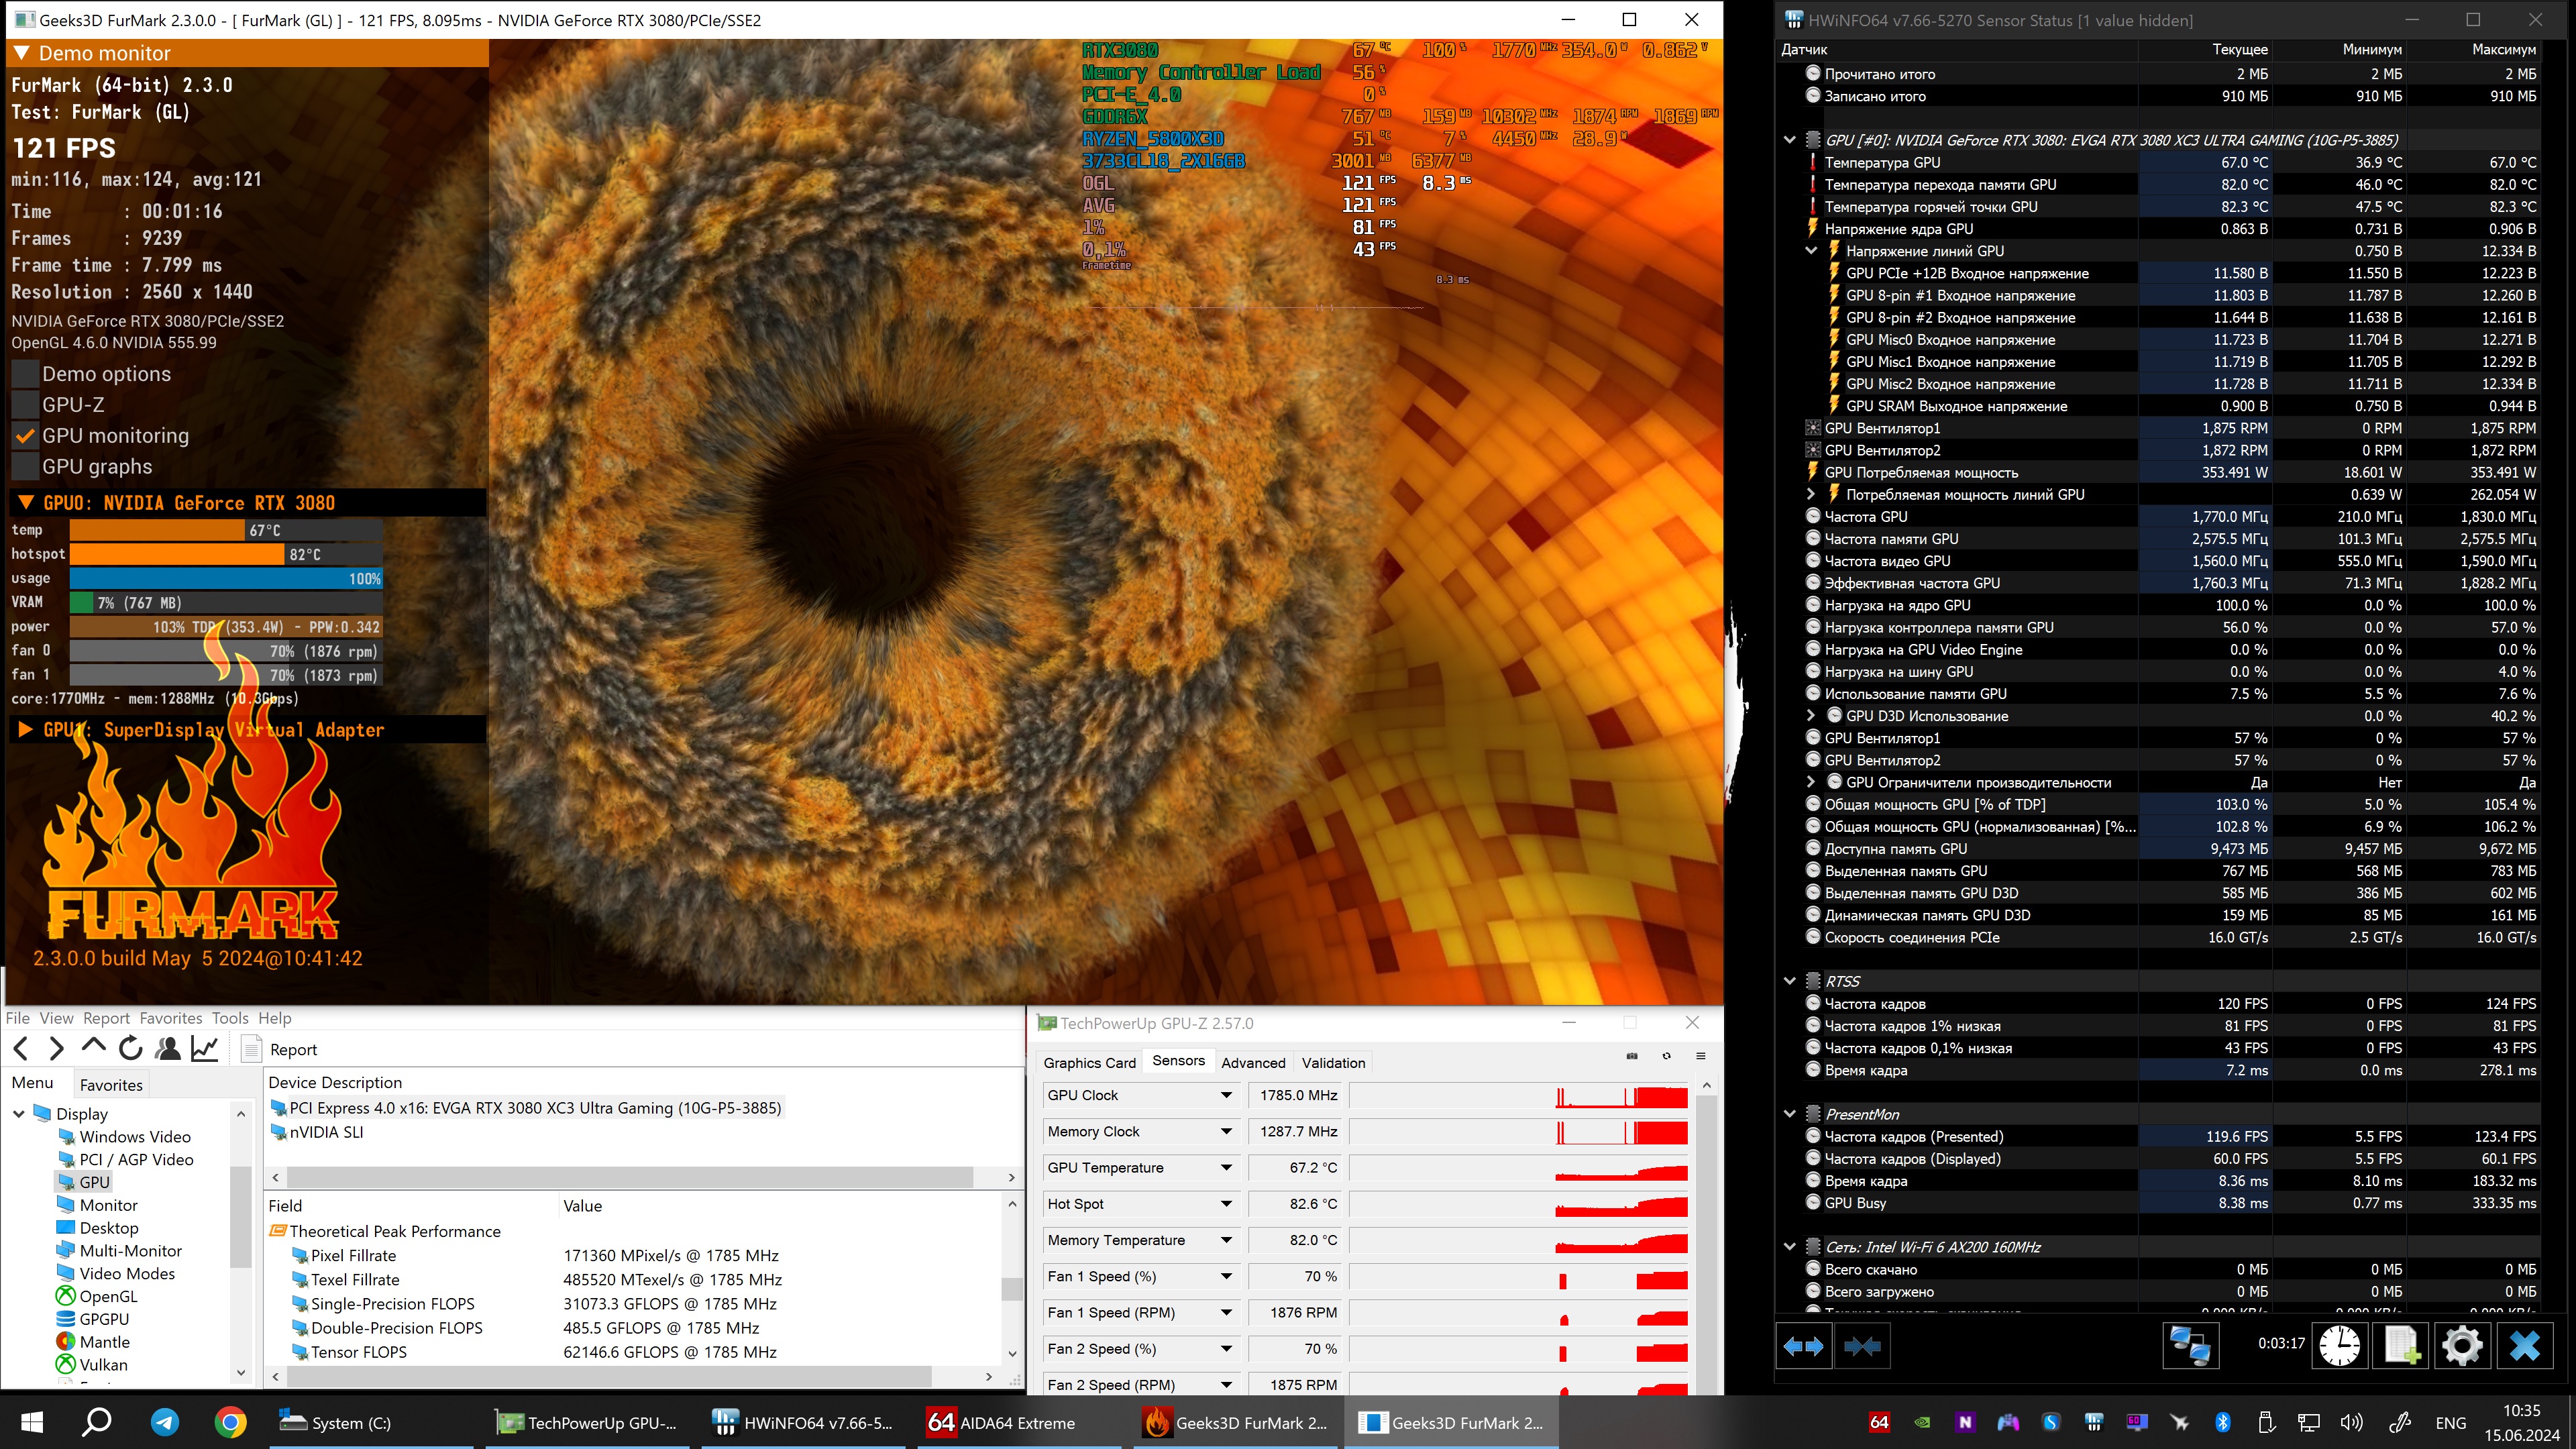
Task: Open Telegram from the taskbar
Action: tap(164, 1422)
